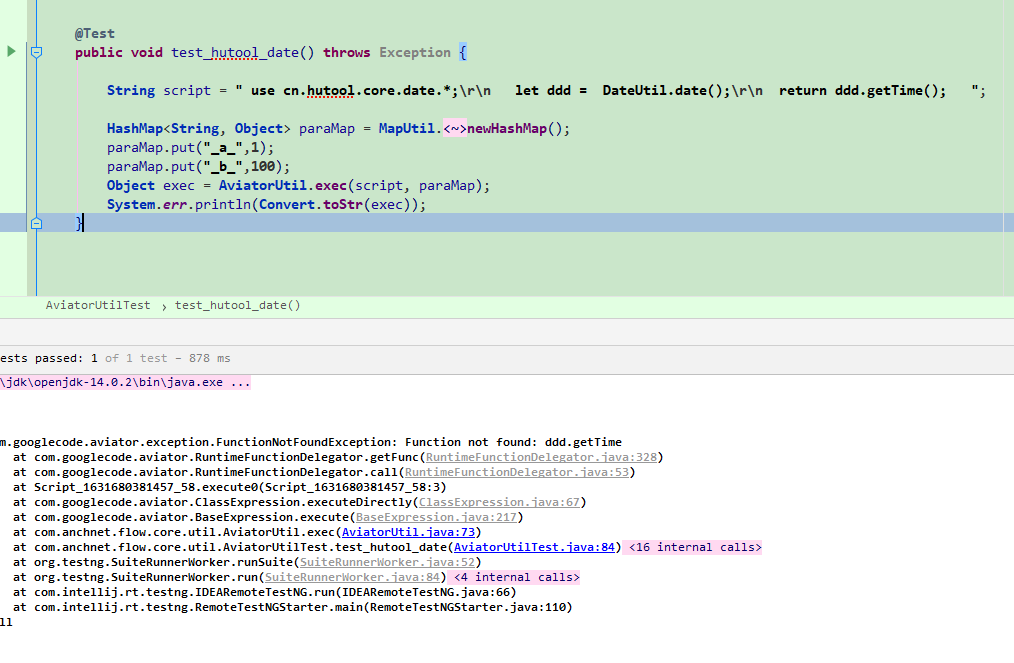This screenshot has width=1014, height=663.
Task: Click the fold marker next to the closing brace
Action: pyautogui.click(x=36, y=222)
